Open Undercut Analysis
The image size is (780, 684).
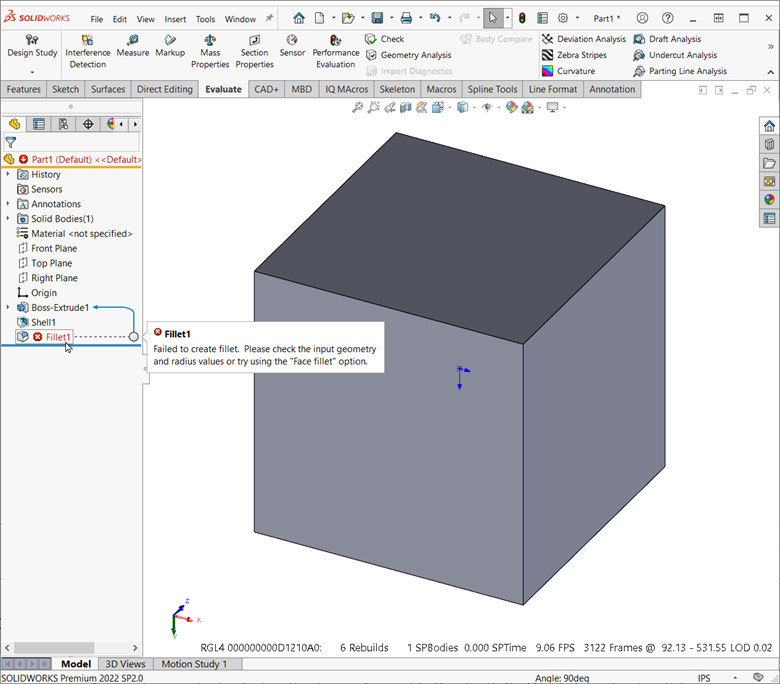pos(675,55)
